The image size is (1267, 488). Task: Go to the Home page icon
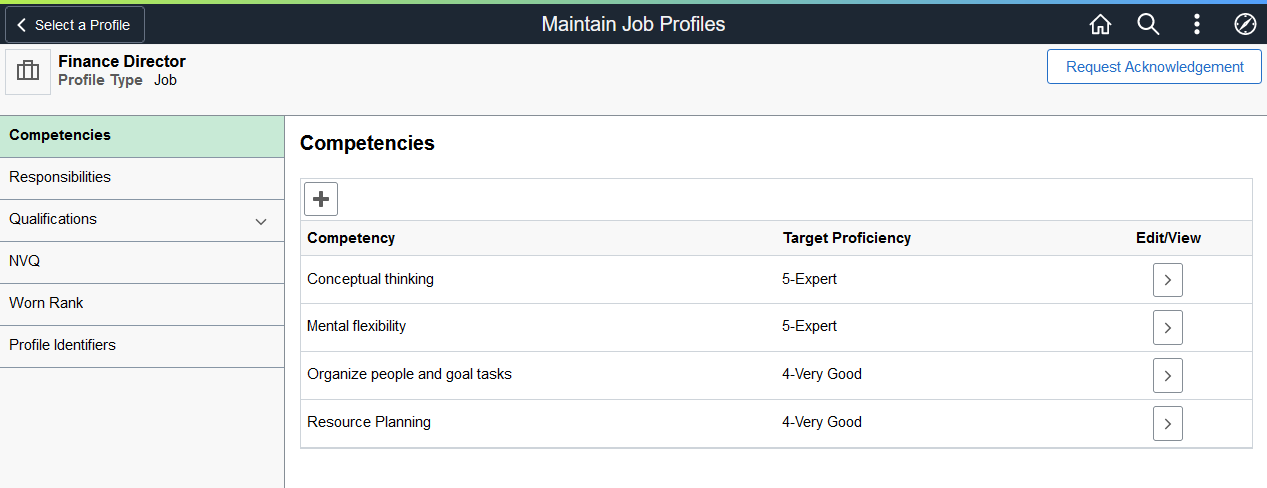click(x=1100, y=24)
